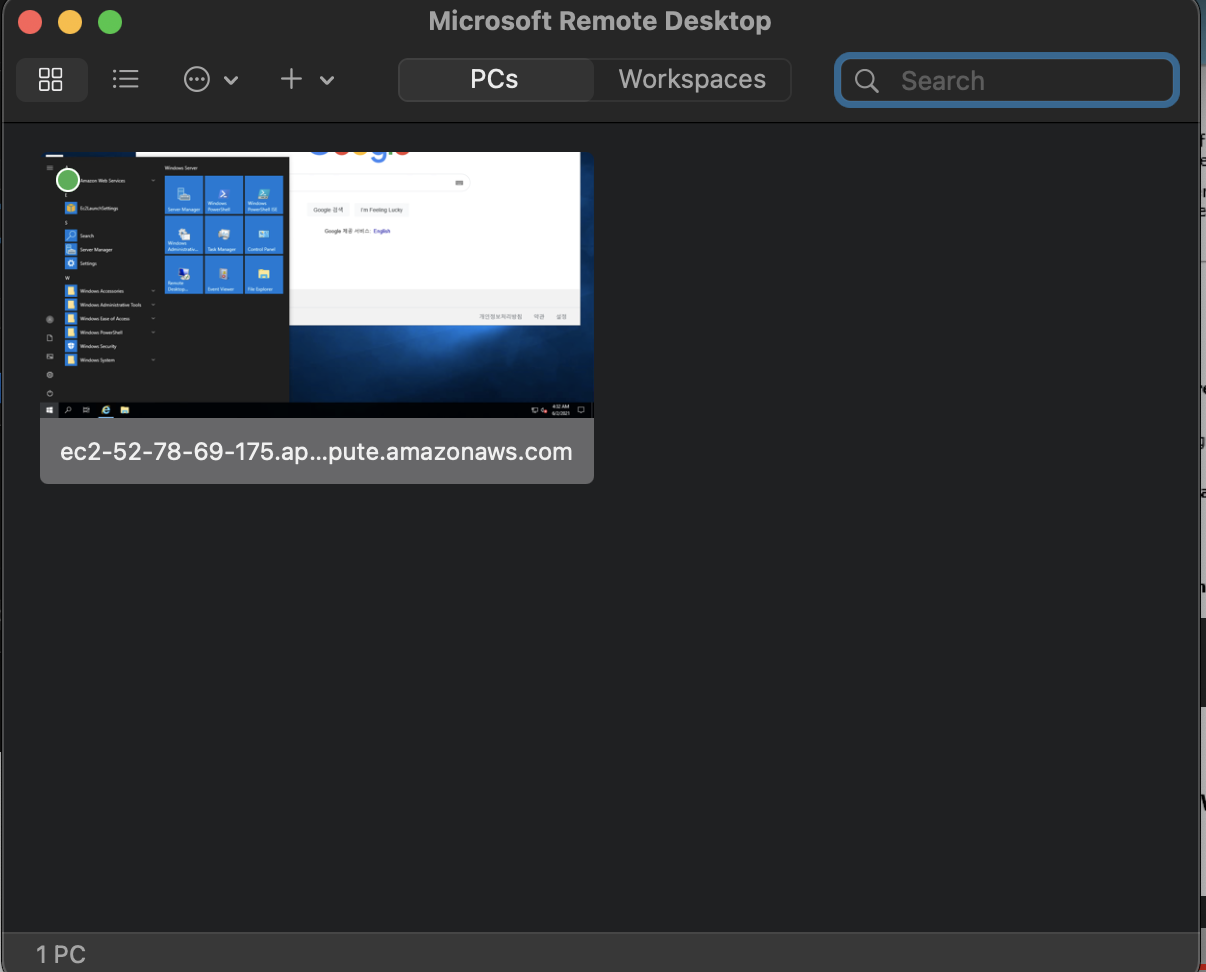The image size is (1206, 972).
Task: Select the PCs tab
Action: [495, 80]
